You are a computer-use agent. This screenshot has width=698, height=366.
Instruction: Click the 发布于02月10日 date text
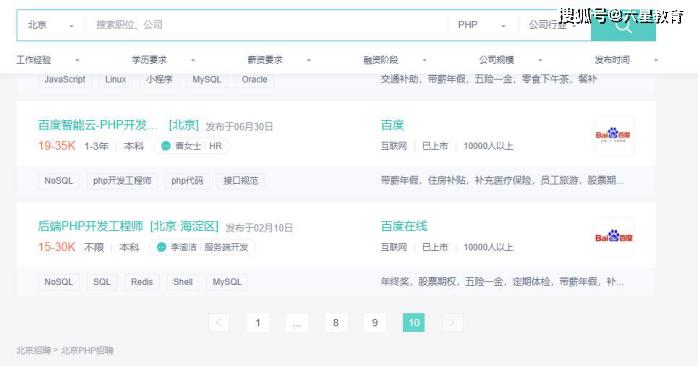click(259, 228)
